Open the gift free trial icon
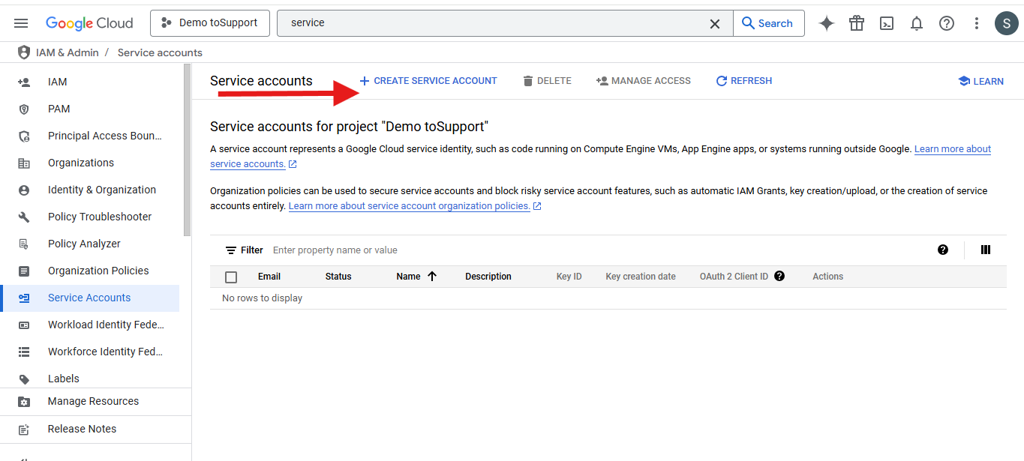 pyautogui.click(x=856, y=23)
